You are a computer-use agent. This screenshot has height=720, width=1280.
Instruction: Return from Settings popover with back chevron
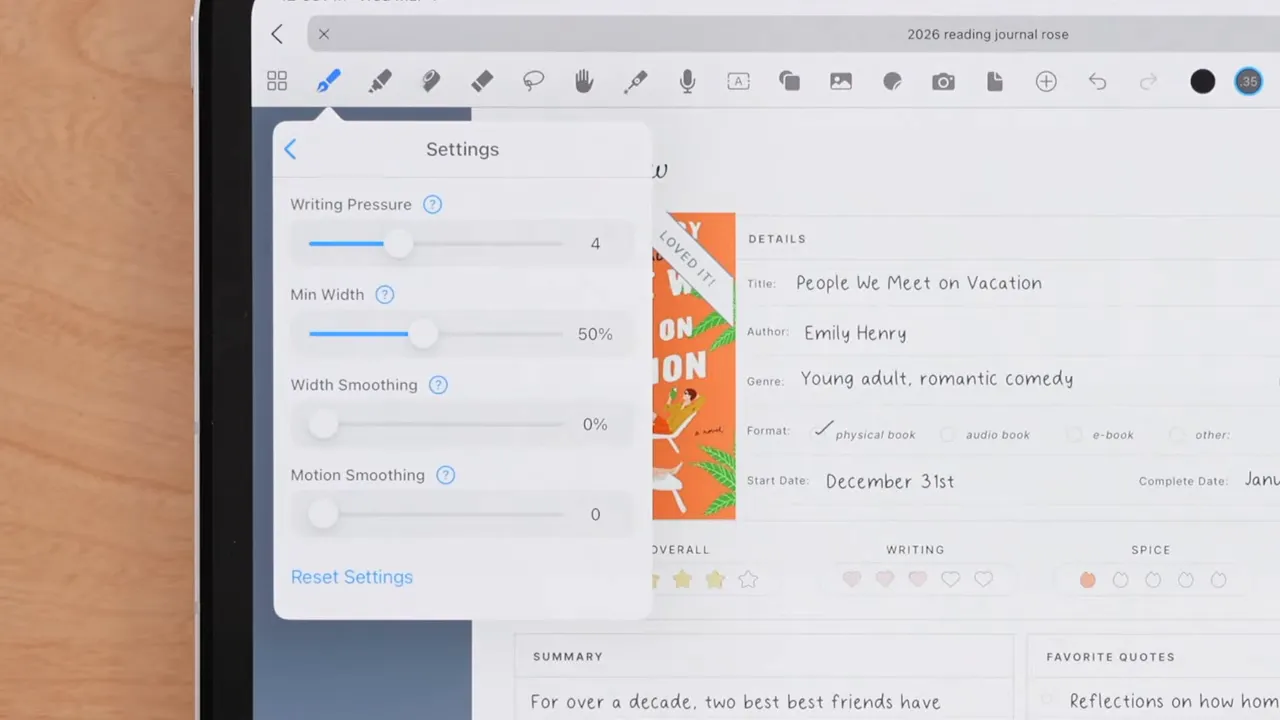click(x=290, y=149)
